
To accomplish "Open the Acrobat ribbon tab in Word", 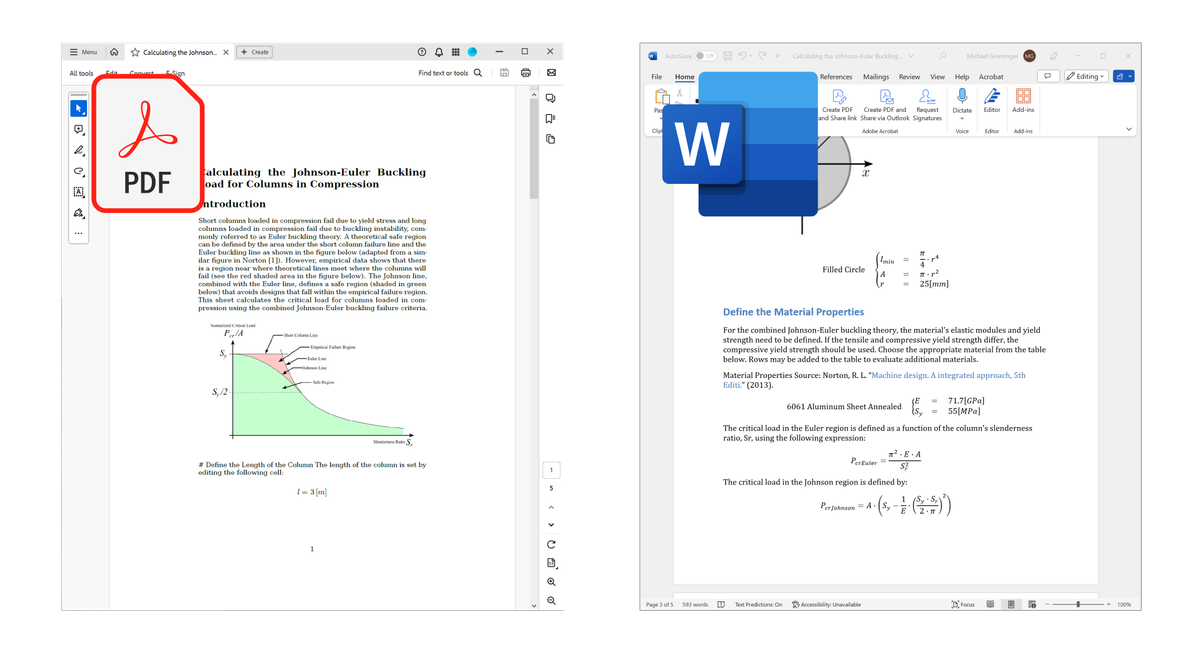I will click(991, 76).
